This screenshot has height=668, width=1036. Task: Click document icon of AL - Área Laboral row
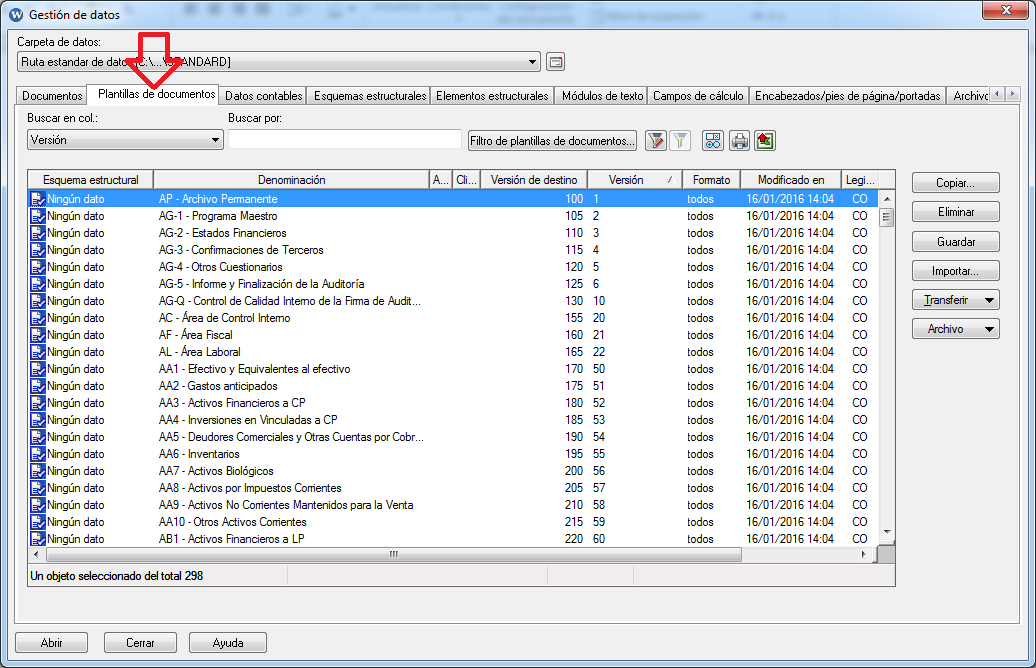point(38,352)
